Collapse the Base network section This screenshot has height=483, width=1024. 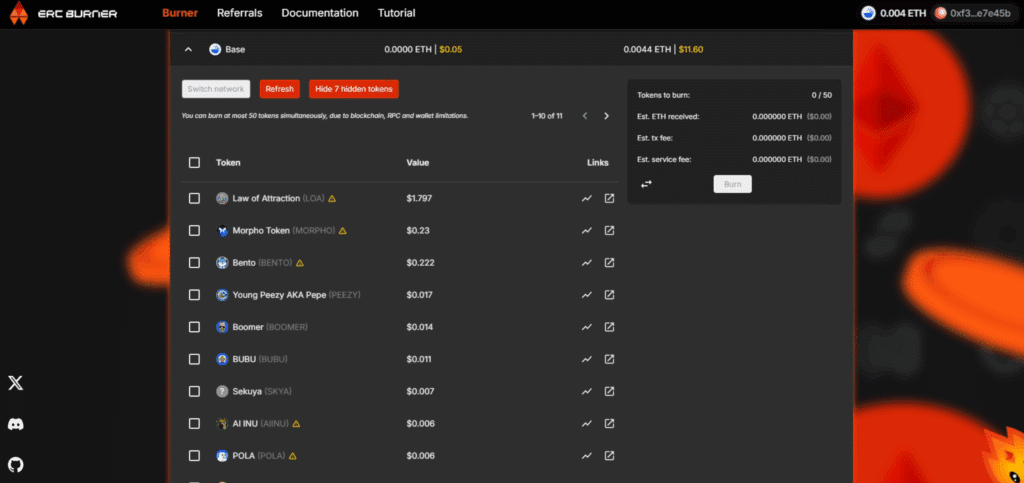click(x=188, y=49)
